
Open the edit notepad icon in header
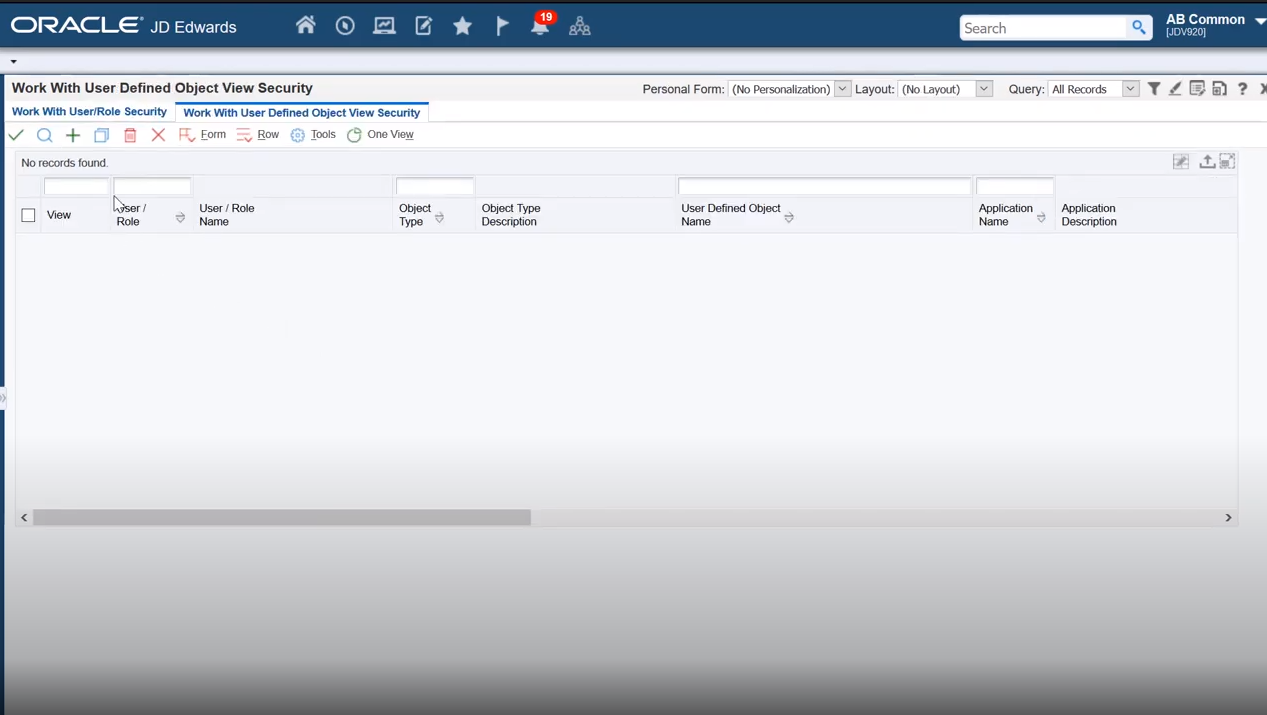pos(424,26)
